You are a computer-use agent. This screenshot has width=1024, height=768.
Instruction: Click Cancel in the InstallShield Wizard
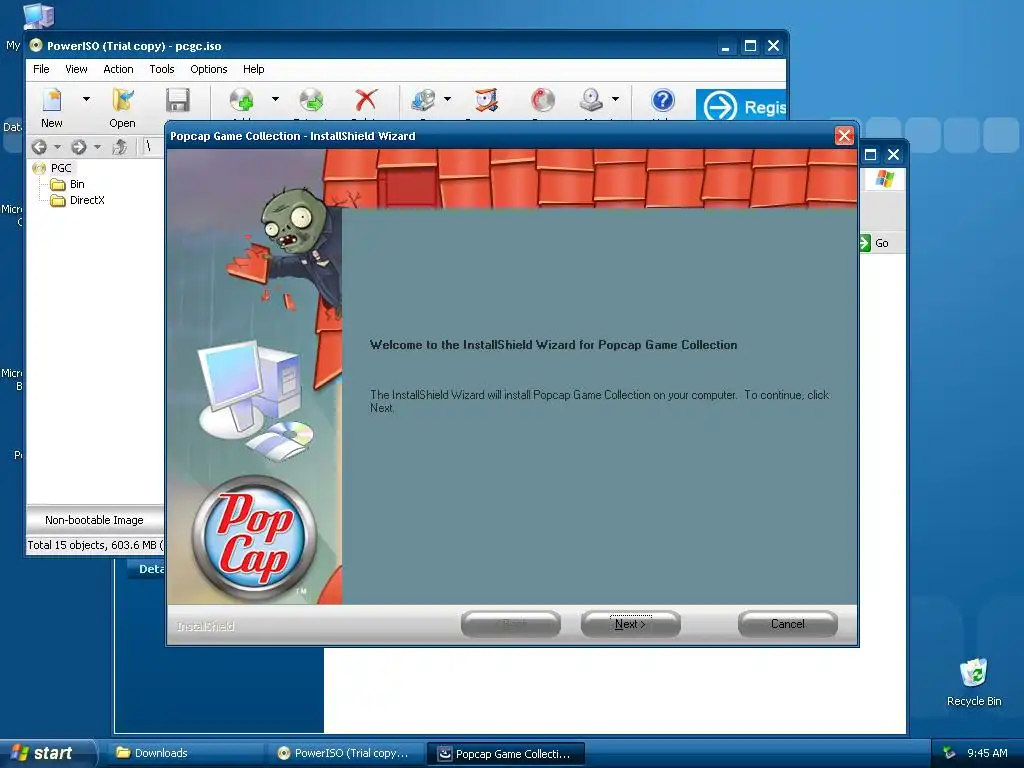click(788, 624)
